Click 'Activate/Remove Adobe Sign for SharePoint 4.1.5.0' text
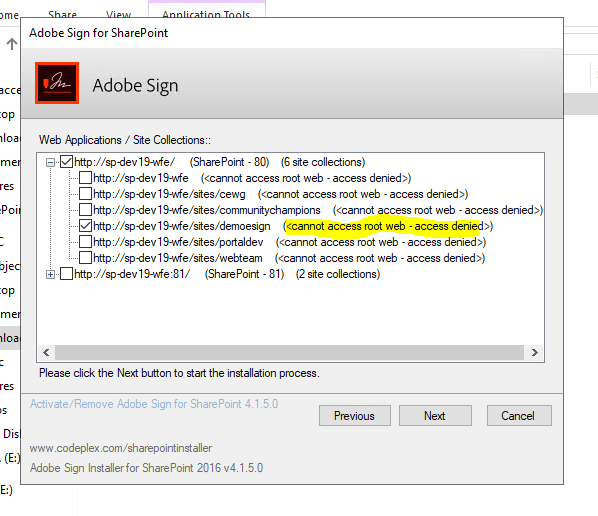The height and width of the screenshot is (516, 598). tap(154, 404)
